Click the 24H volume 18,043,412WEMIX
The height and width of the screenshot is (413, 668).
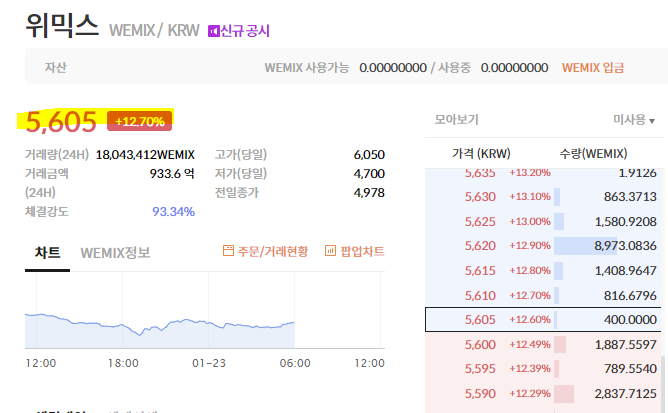[145, 155]
